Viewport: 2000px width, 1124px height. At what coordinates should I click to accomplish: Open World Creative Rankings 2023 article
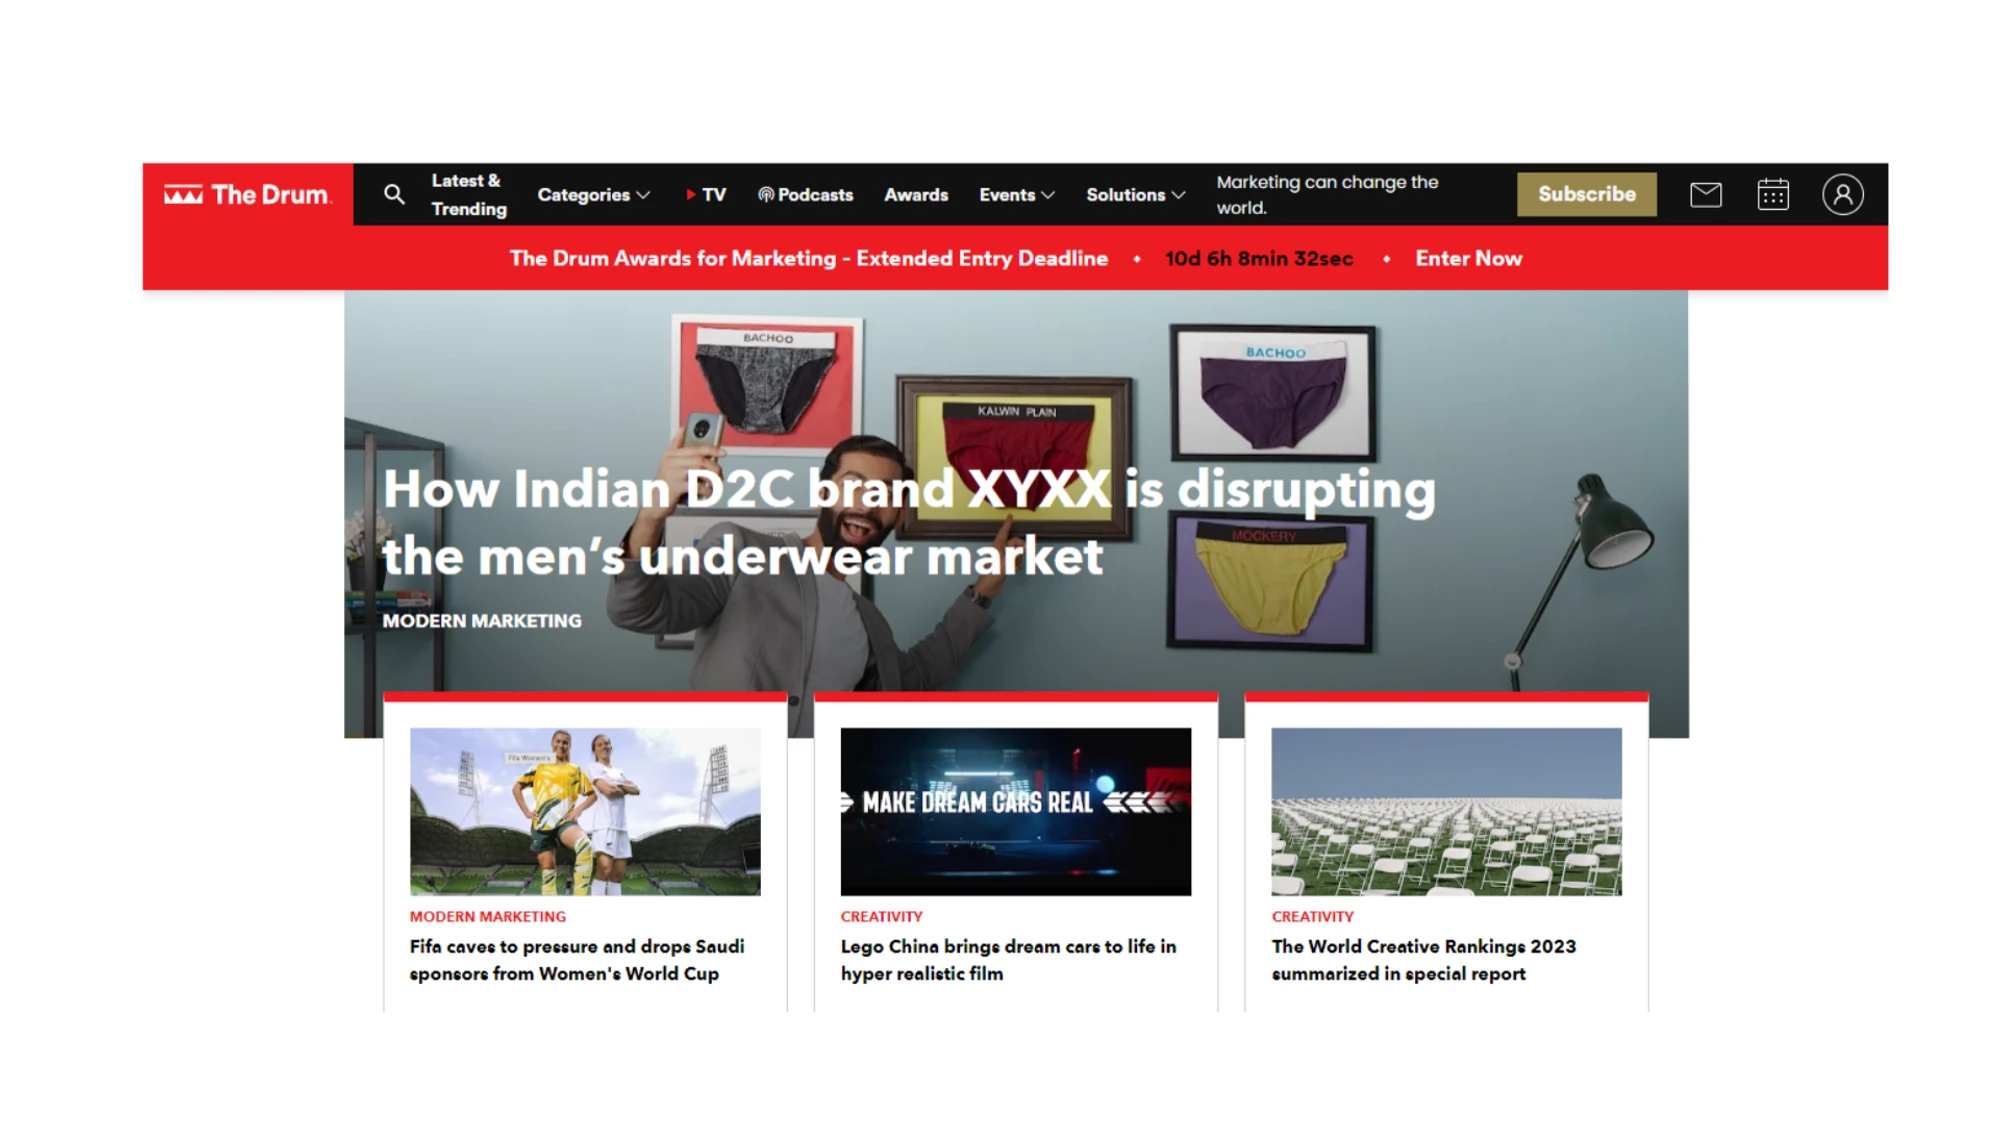pos(1422,959)
